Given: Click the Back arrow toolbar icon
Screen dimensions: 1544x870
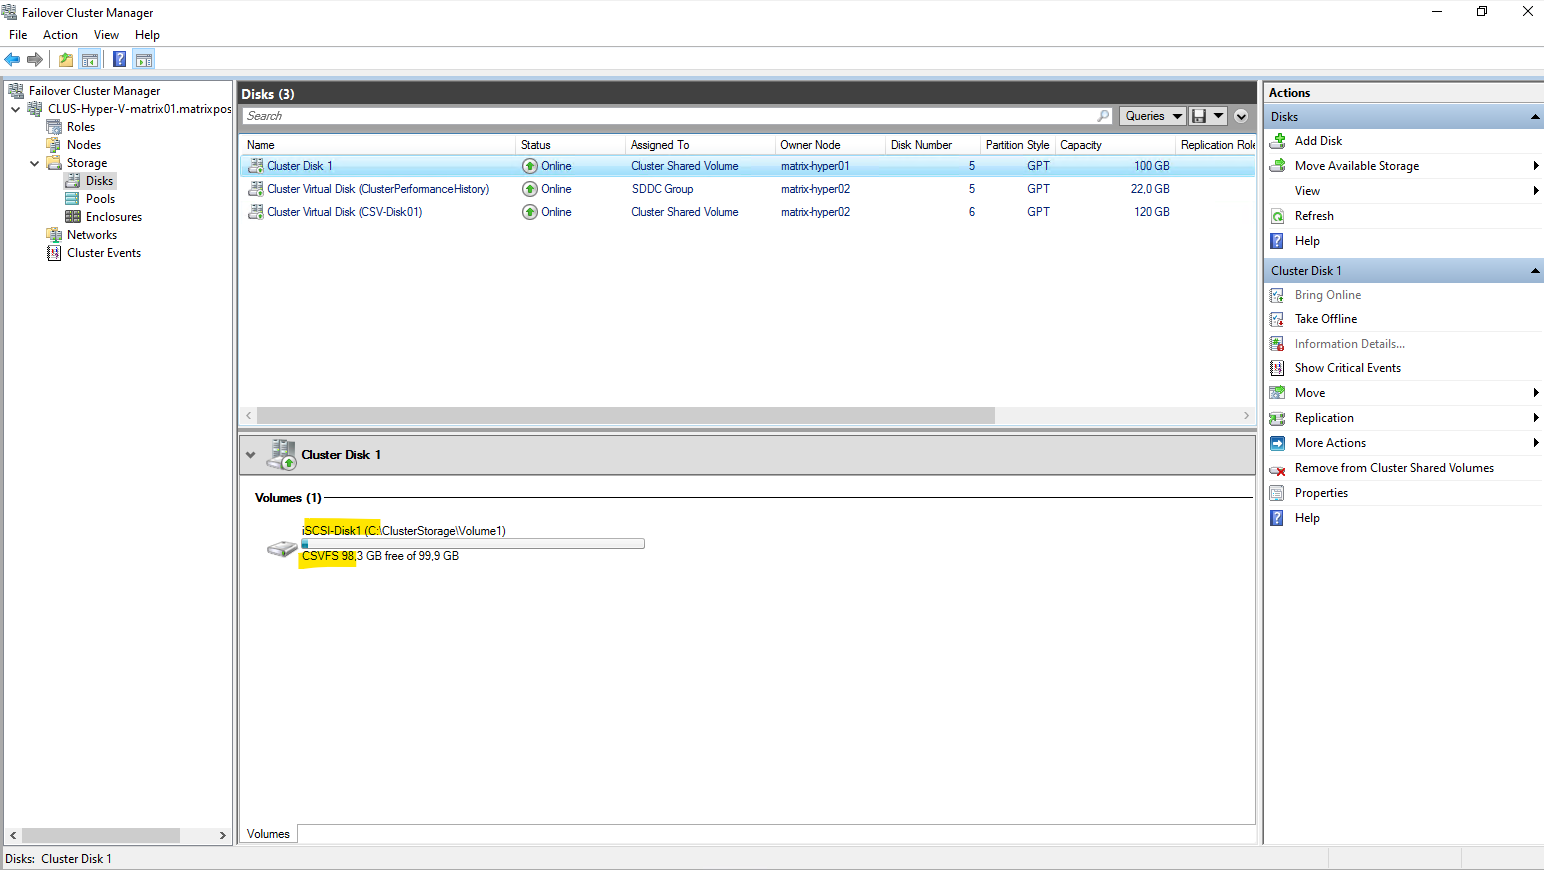Looking at the screenshot, I should pos(12,60).
